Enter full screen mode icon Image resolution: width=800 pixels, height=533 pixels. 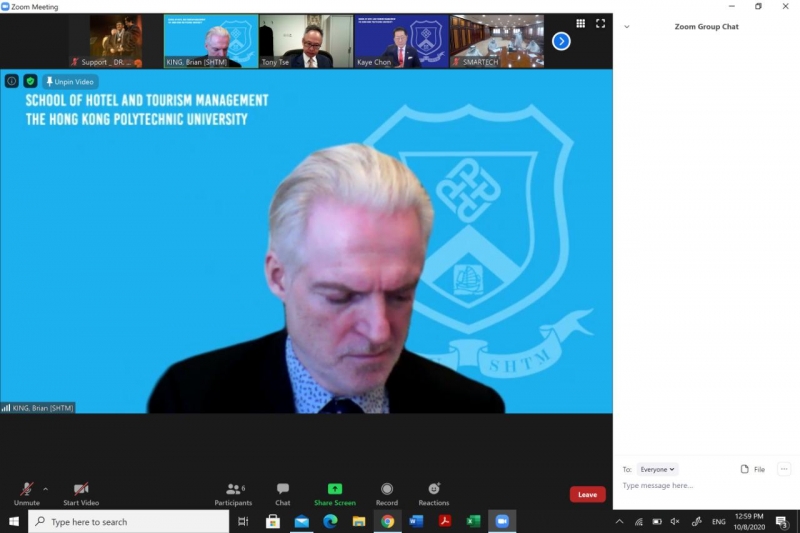(x=601, y=23)
